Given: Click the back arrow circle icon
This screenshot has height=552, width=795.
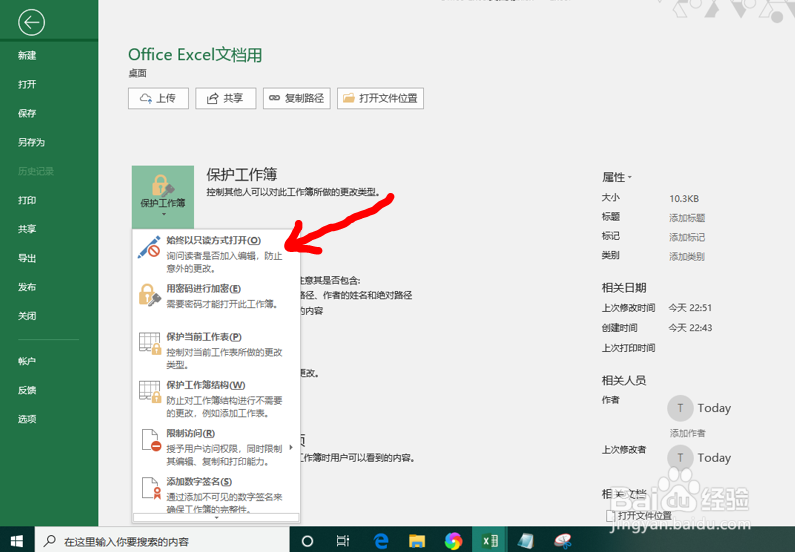Looking at the screenshot, I should 31,22.
